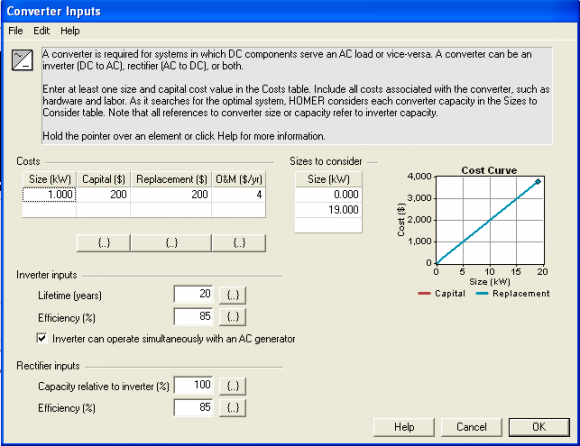580x446 pixels.
Task: Click the empty row in Sizes to consider
Action: (328, 225)
